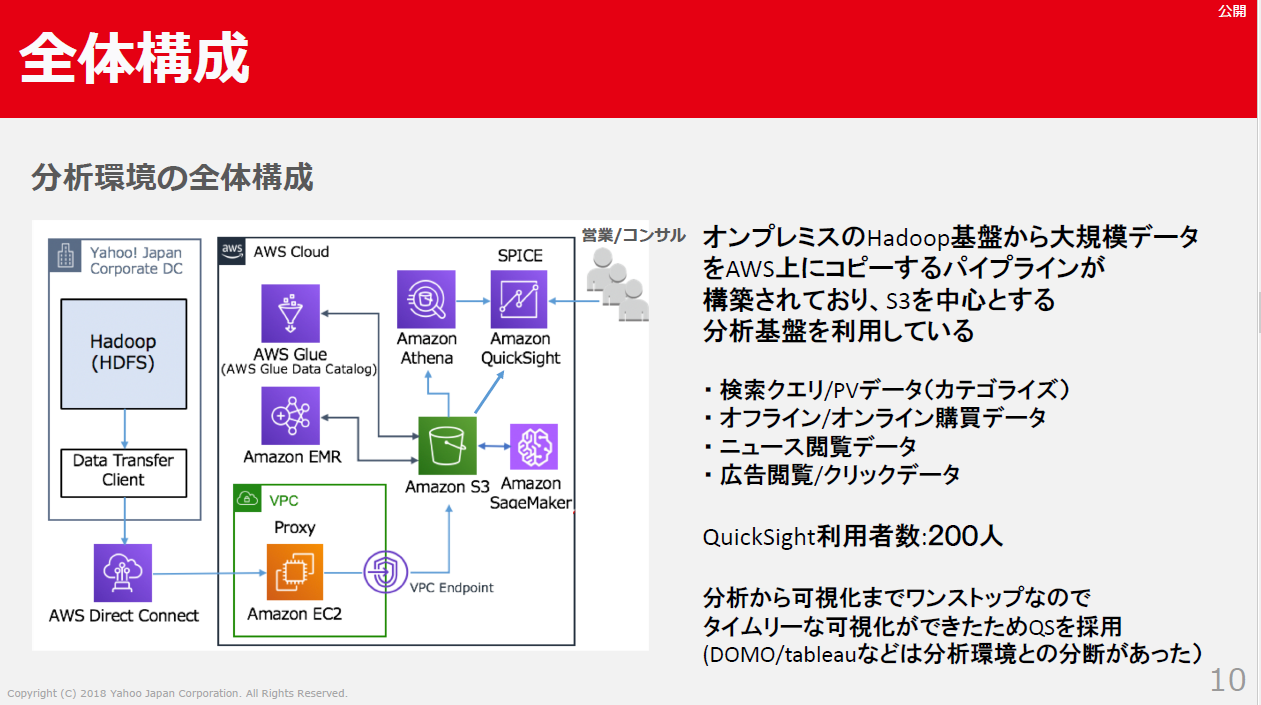Click the 営業/コンサル label
The width and height of the screenshot is (1261, 705).
(x=634, y=235)
